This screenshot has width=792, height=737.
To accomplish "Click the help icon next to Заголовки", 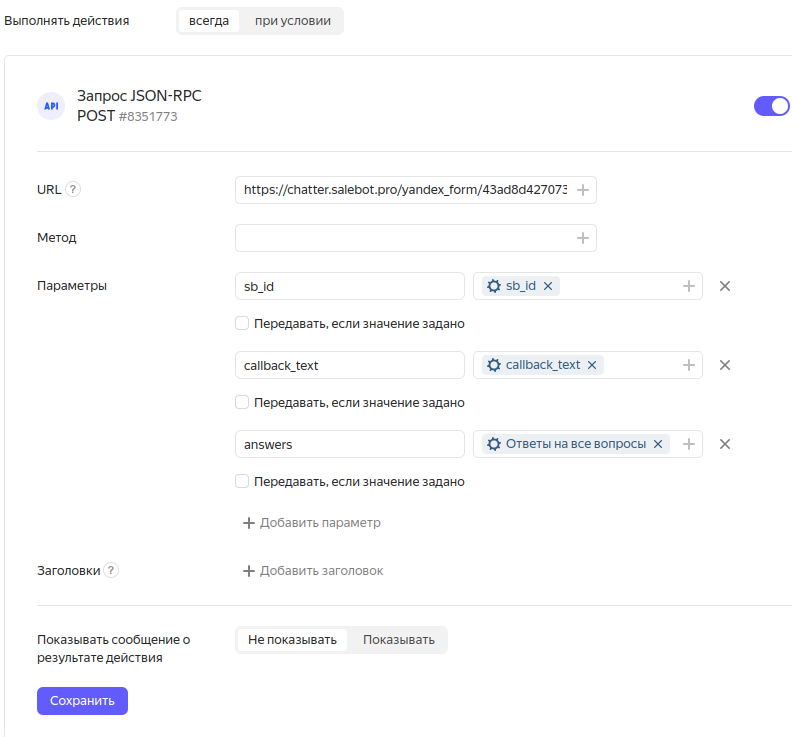I will coord(111,570).
